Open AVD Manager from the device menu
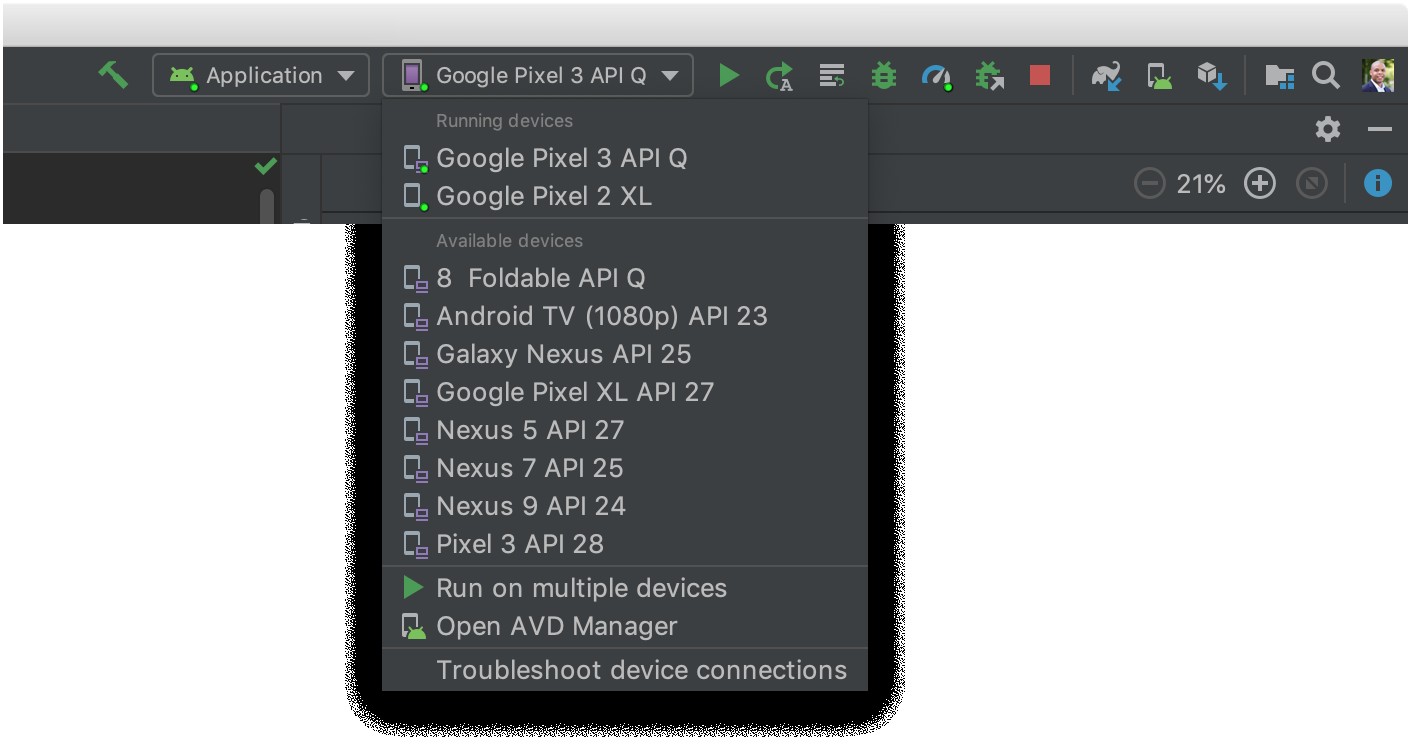The height and width of the screenshot is (750, 1412). [x=556, y=626]
